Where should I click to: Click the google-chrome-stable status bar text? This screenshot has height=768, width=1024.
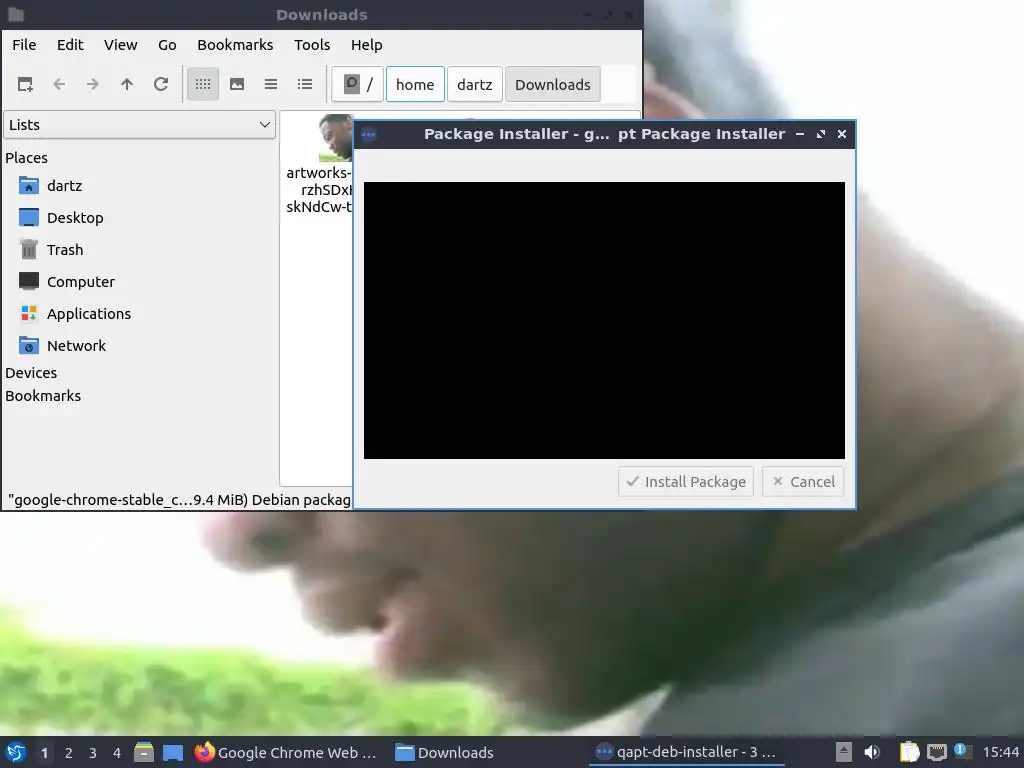tap(180, 500)
